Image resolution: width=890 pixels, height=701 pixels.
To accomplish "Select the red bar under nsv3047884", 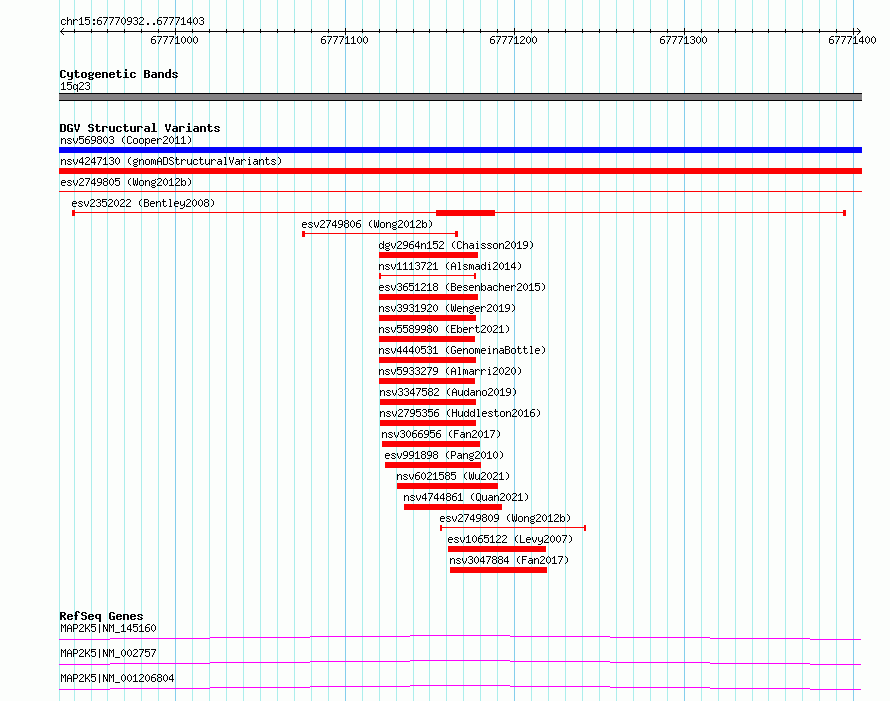I will 498,570.
